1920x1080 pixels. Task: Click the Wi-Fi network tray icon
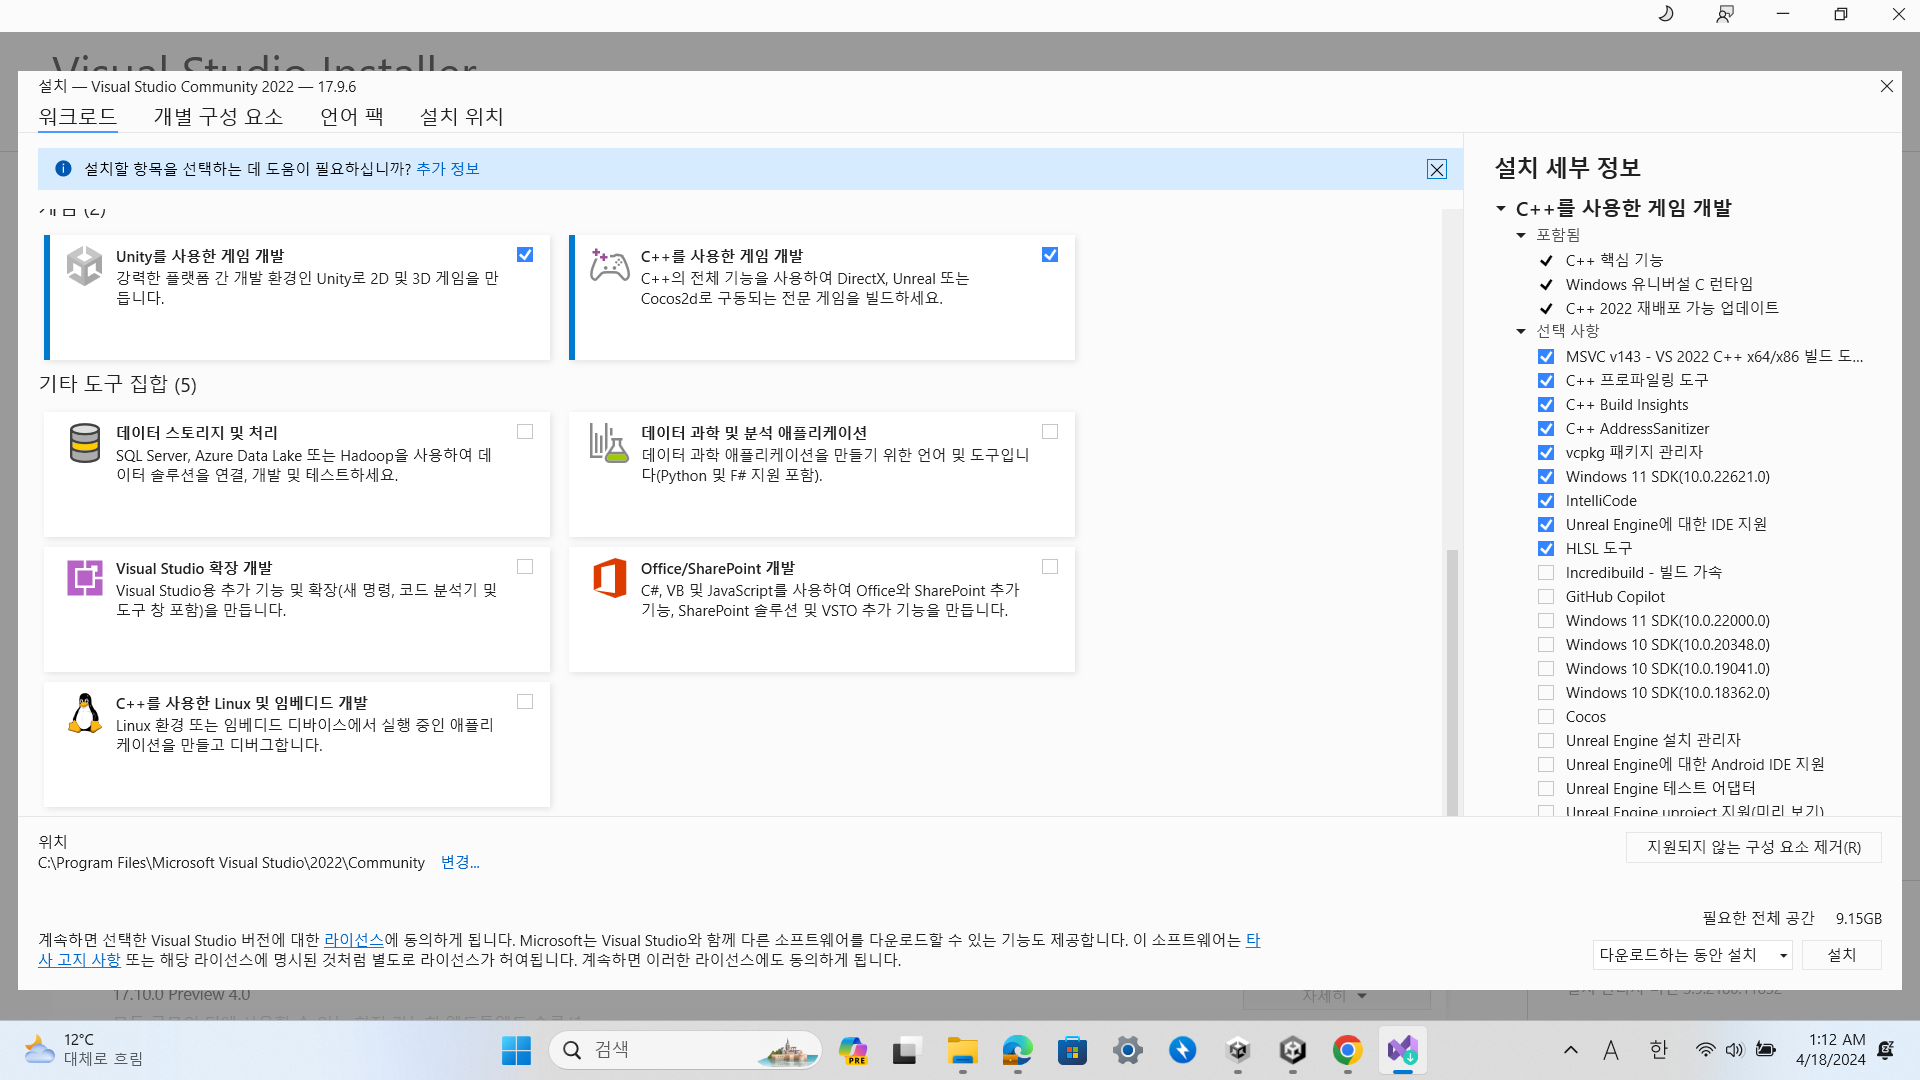pos(1705,1050)
